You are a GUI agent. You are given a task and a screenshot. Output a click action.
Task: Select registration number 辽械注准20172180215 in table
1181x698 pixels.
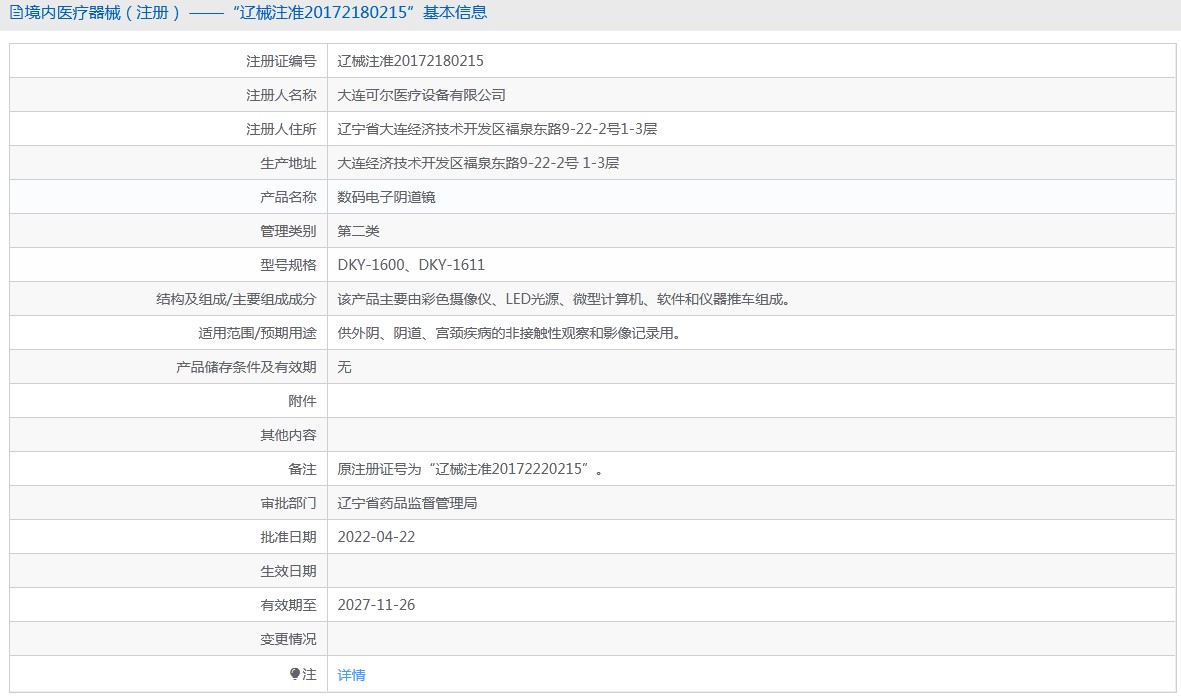coord(410,61)
